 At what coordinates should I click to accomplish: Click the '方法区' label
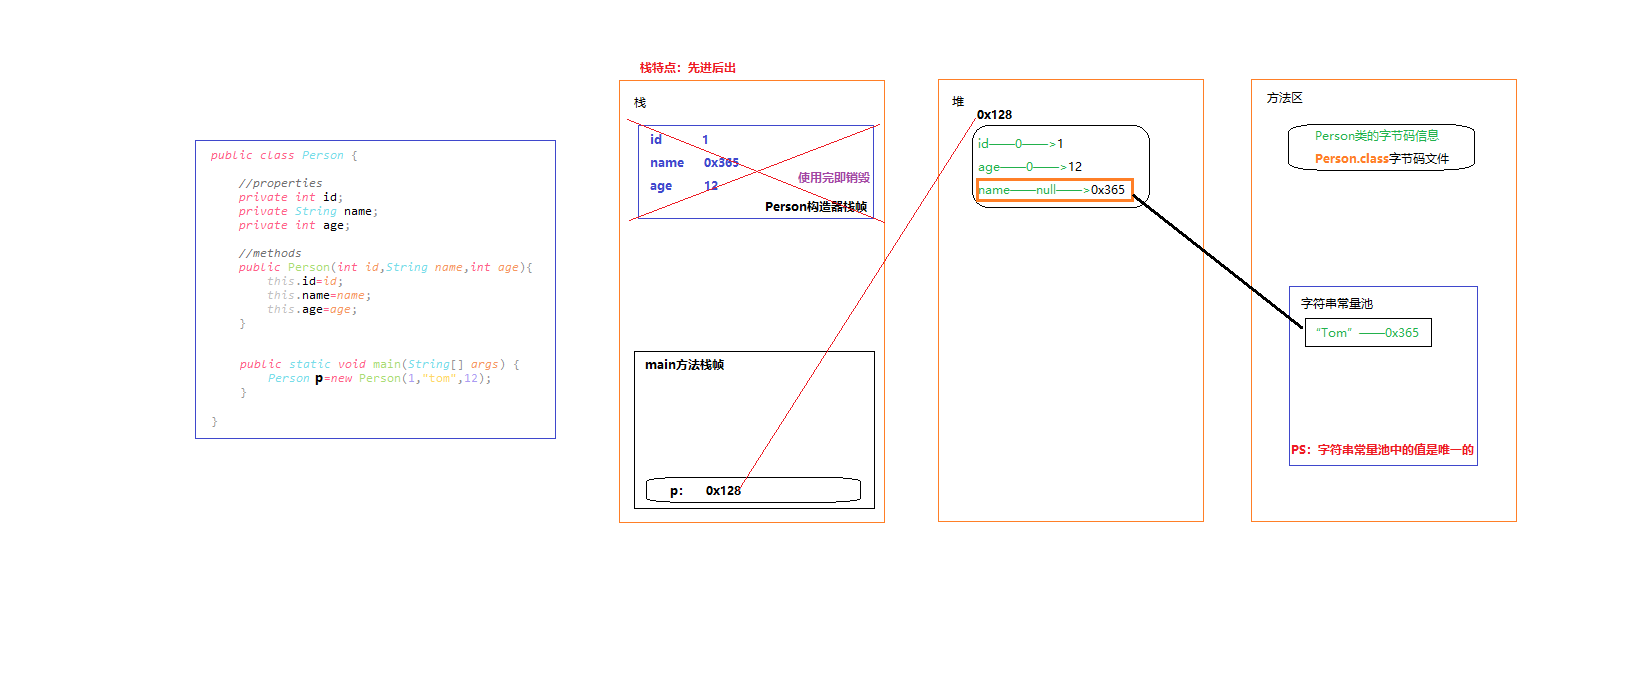(1284, 98)
